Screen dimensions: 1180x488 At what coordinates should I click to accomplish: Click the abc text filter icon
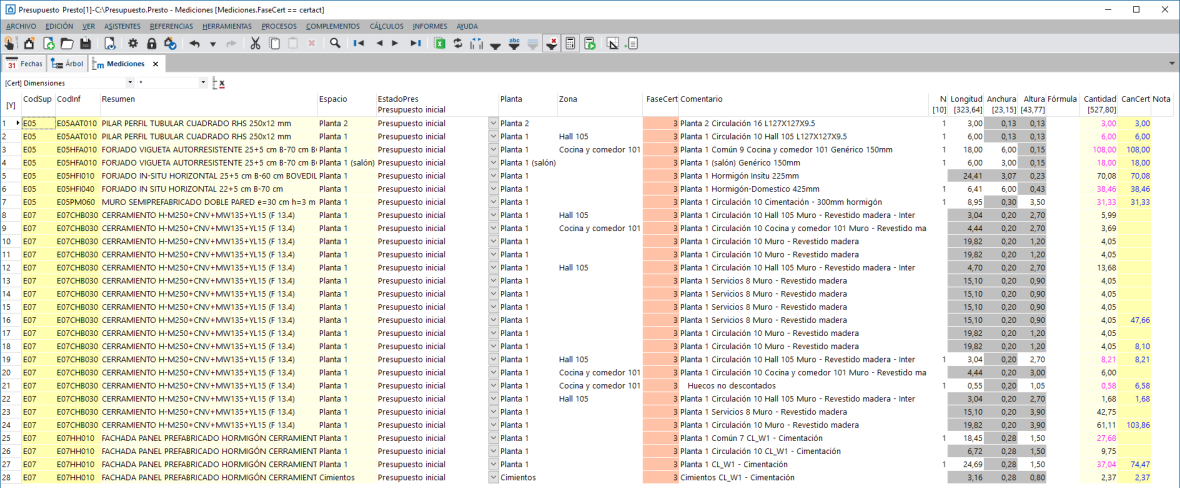coord(515,44)
